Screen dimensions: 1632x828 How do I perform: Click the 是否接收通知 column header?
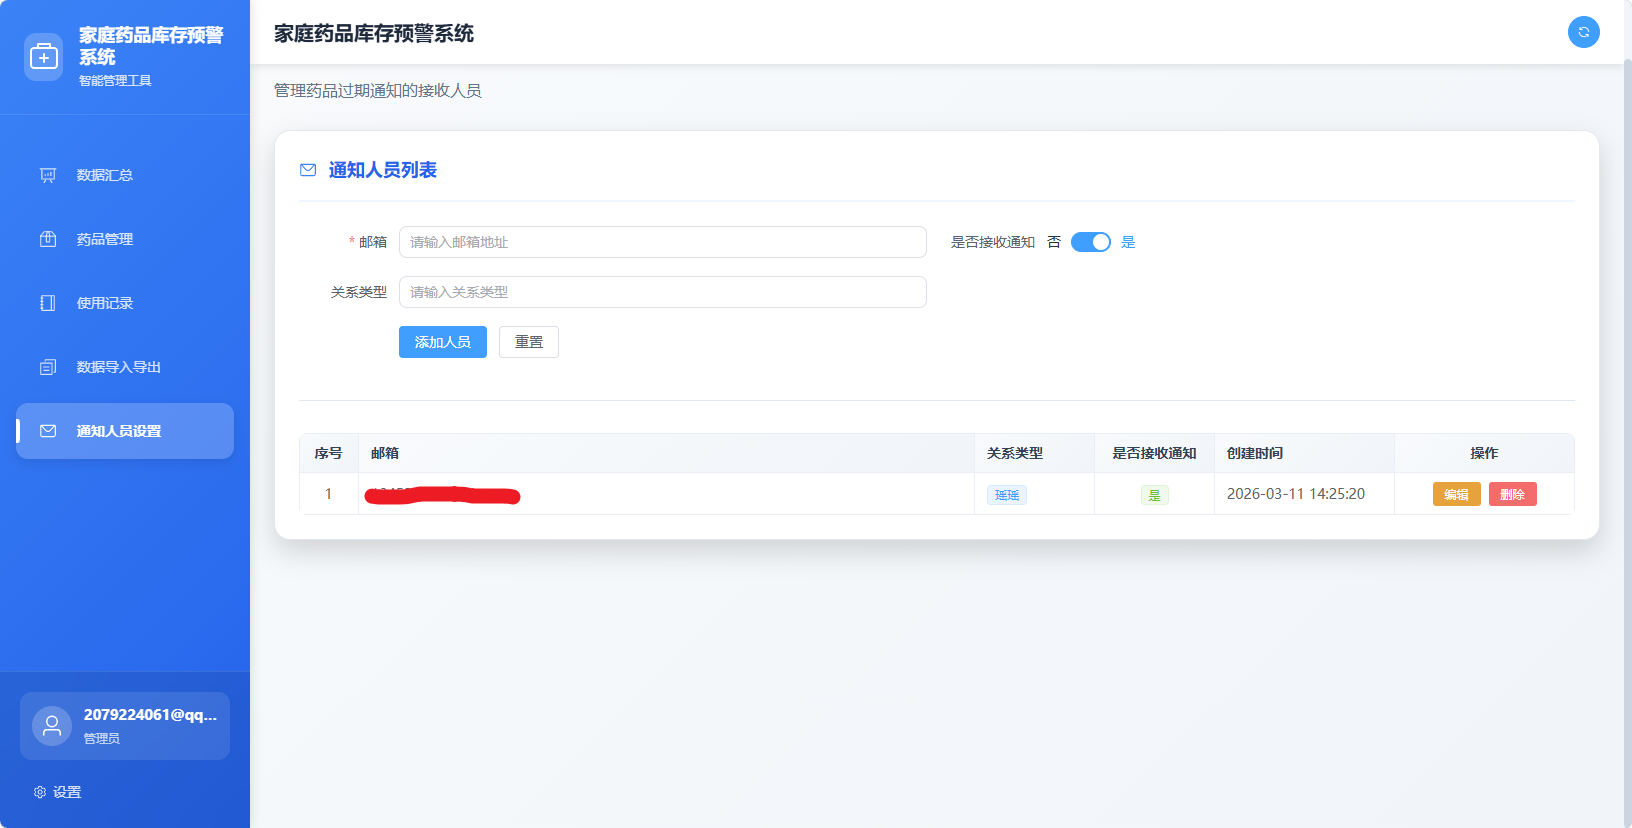[x=1155, y=453]
